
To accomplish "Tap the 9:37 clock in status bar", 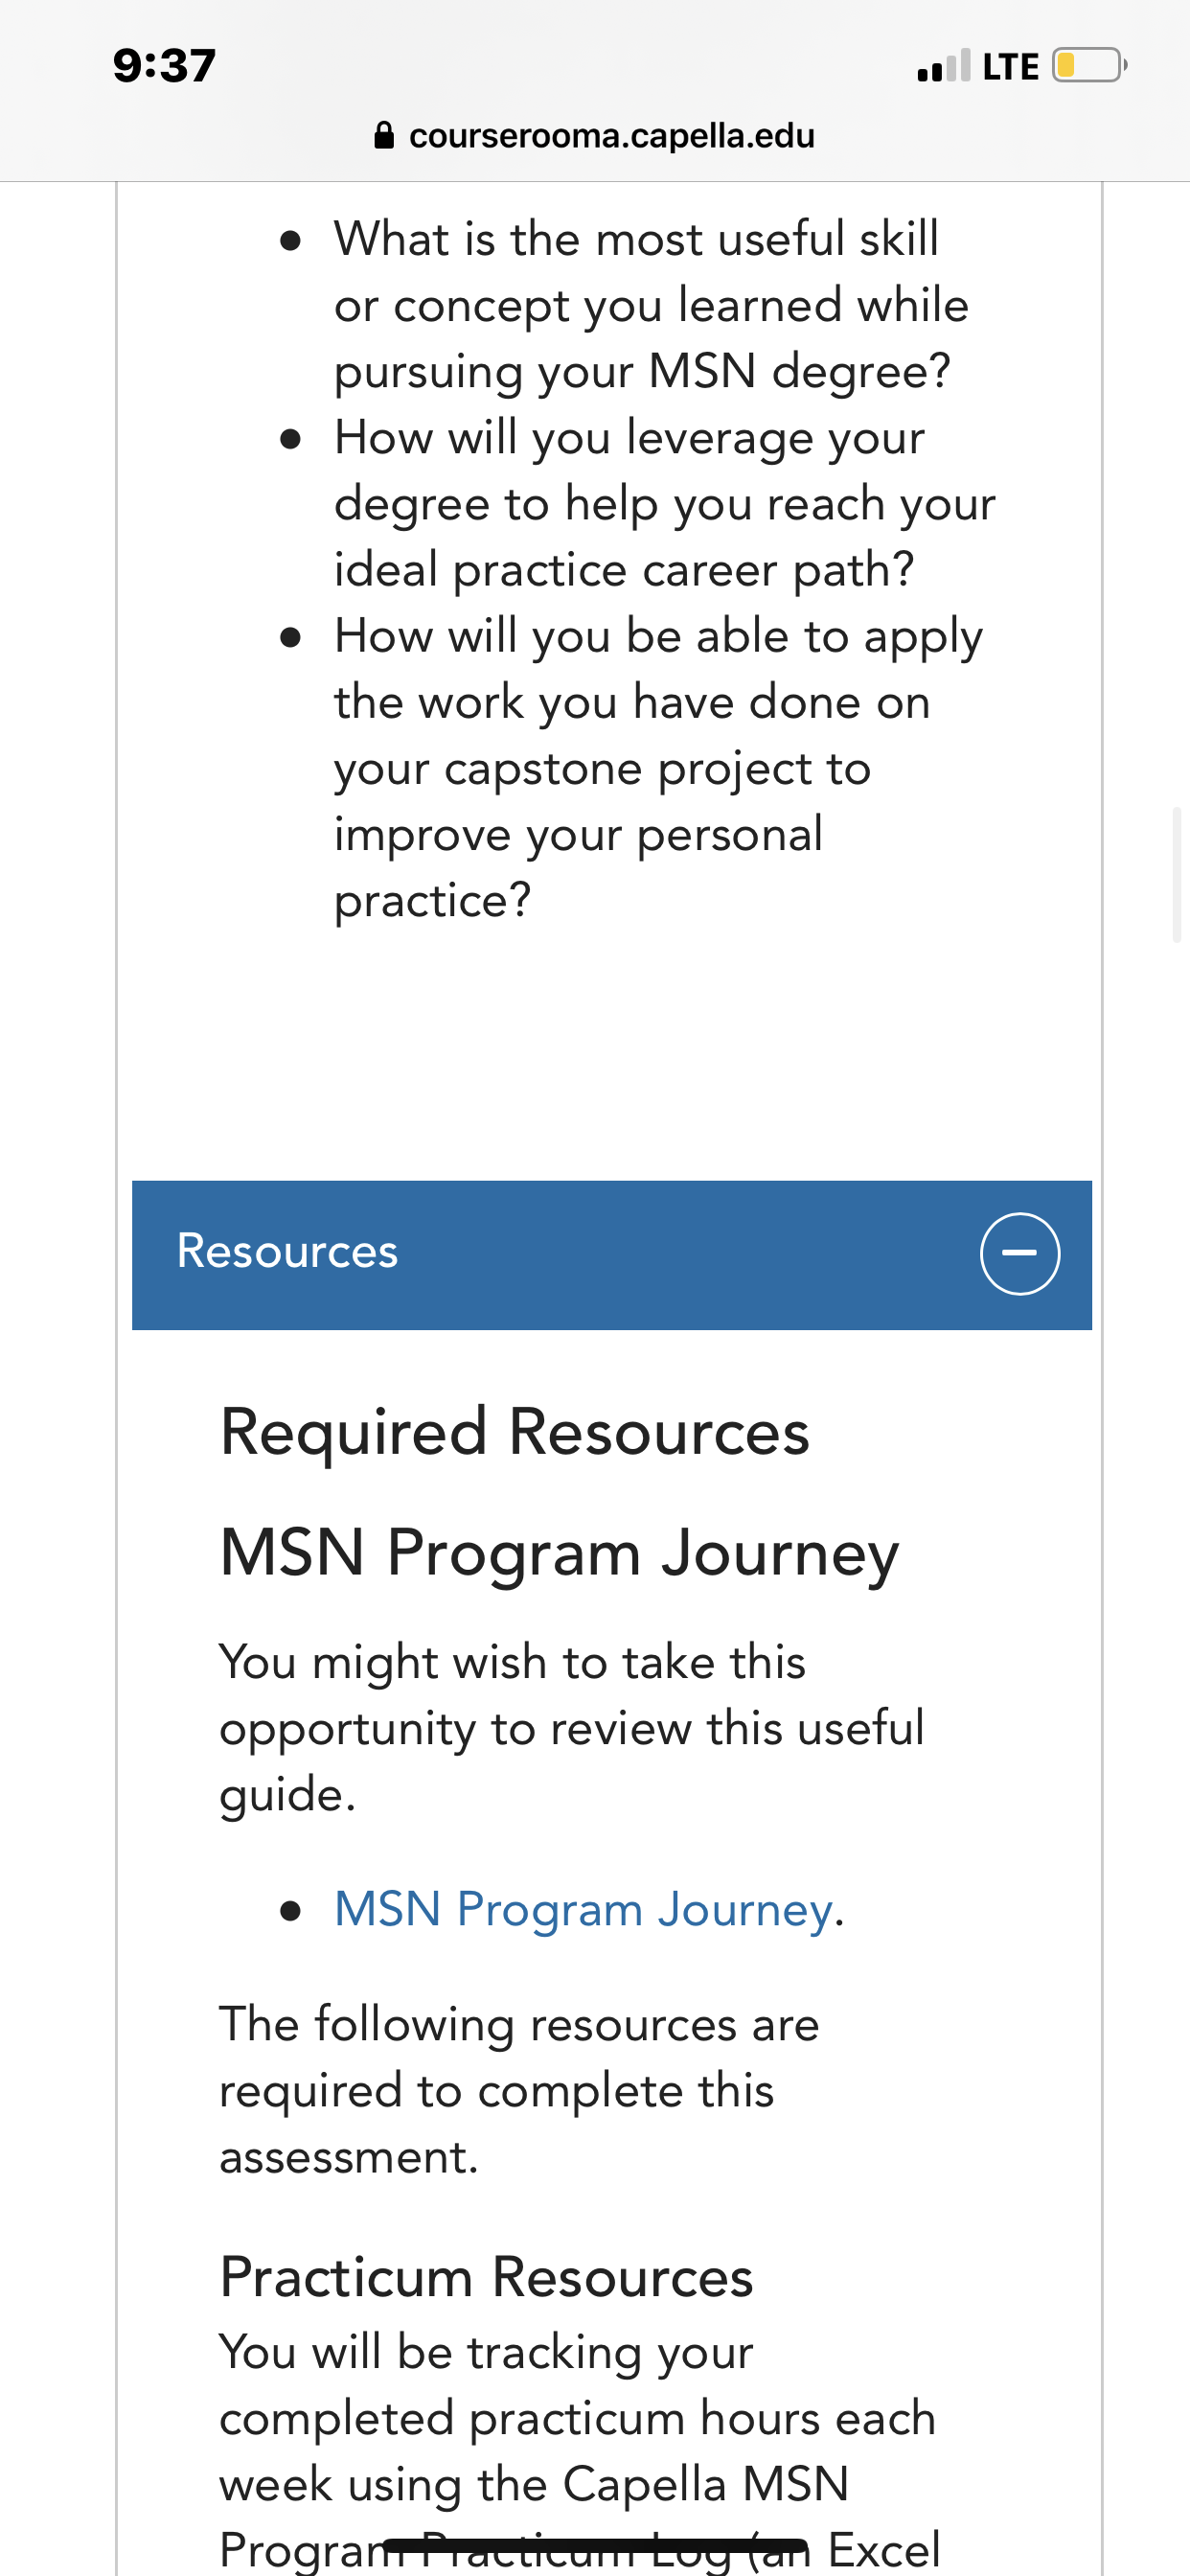I will (x=164, y=65).
